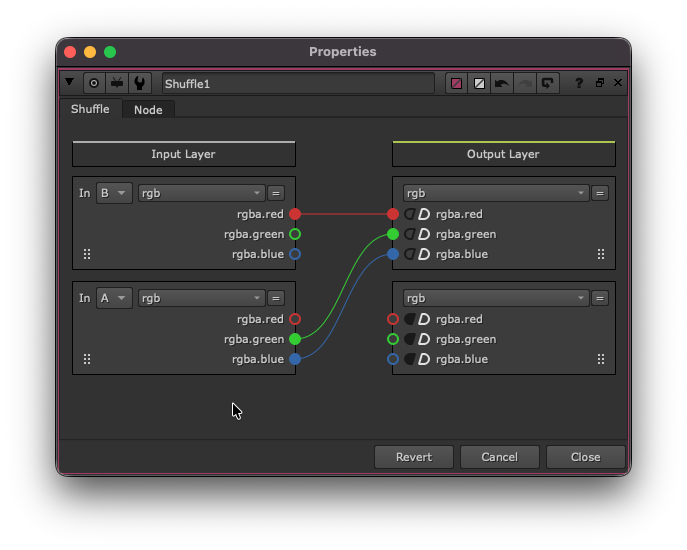This screenshot has height=550, width=687.
Task: Set first output rgba.red to black icon
Action: [x=409, y=214]
